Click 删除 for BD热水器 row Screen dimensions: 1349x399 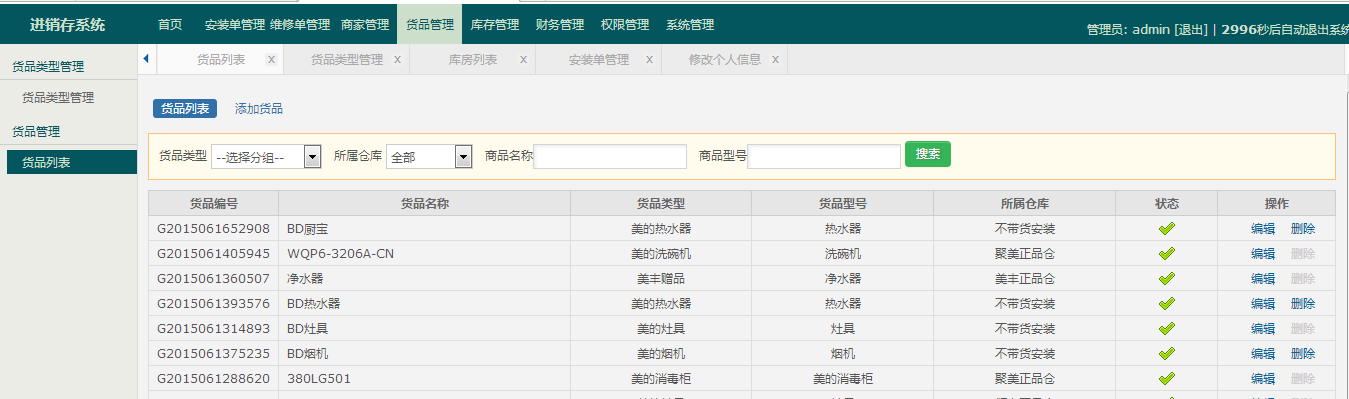click(x=1303, y=304)
